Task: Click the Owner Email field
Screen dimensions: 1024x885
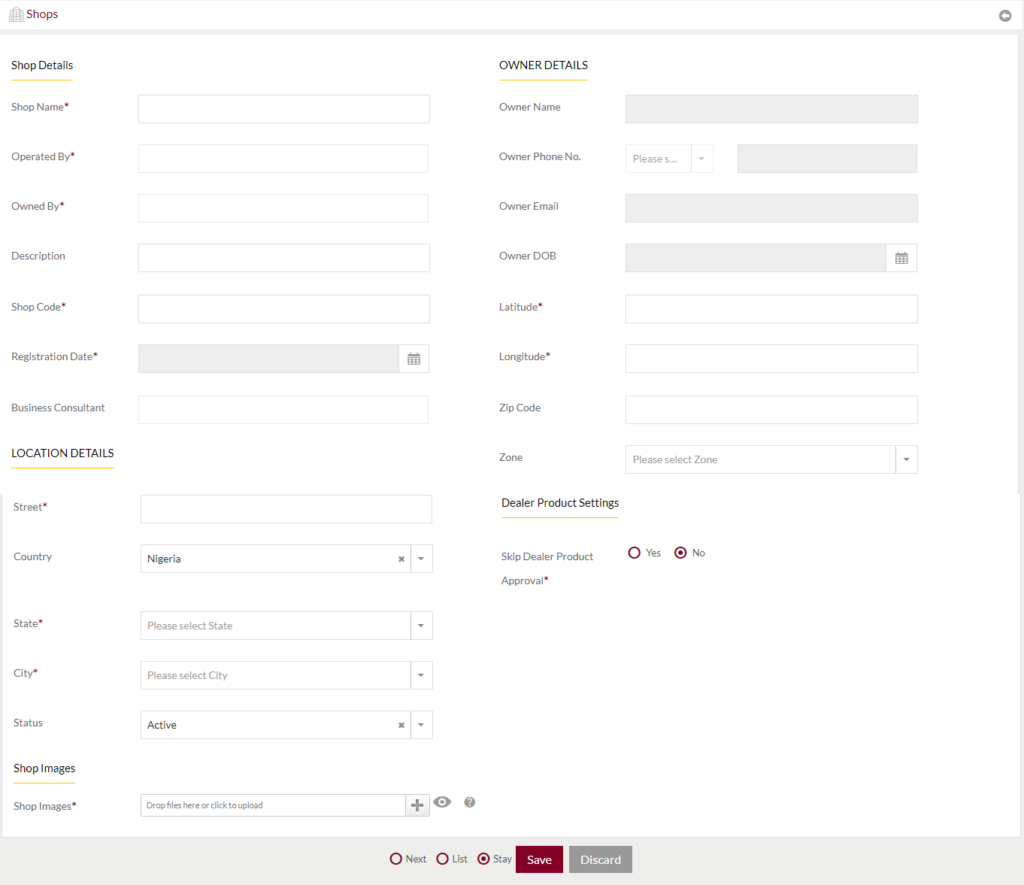Action: tap(771, 208)
